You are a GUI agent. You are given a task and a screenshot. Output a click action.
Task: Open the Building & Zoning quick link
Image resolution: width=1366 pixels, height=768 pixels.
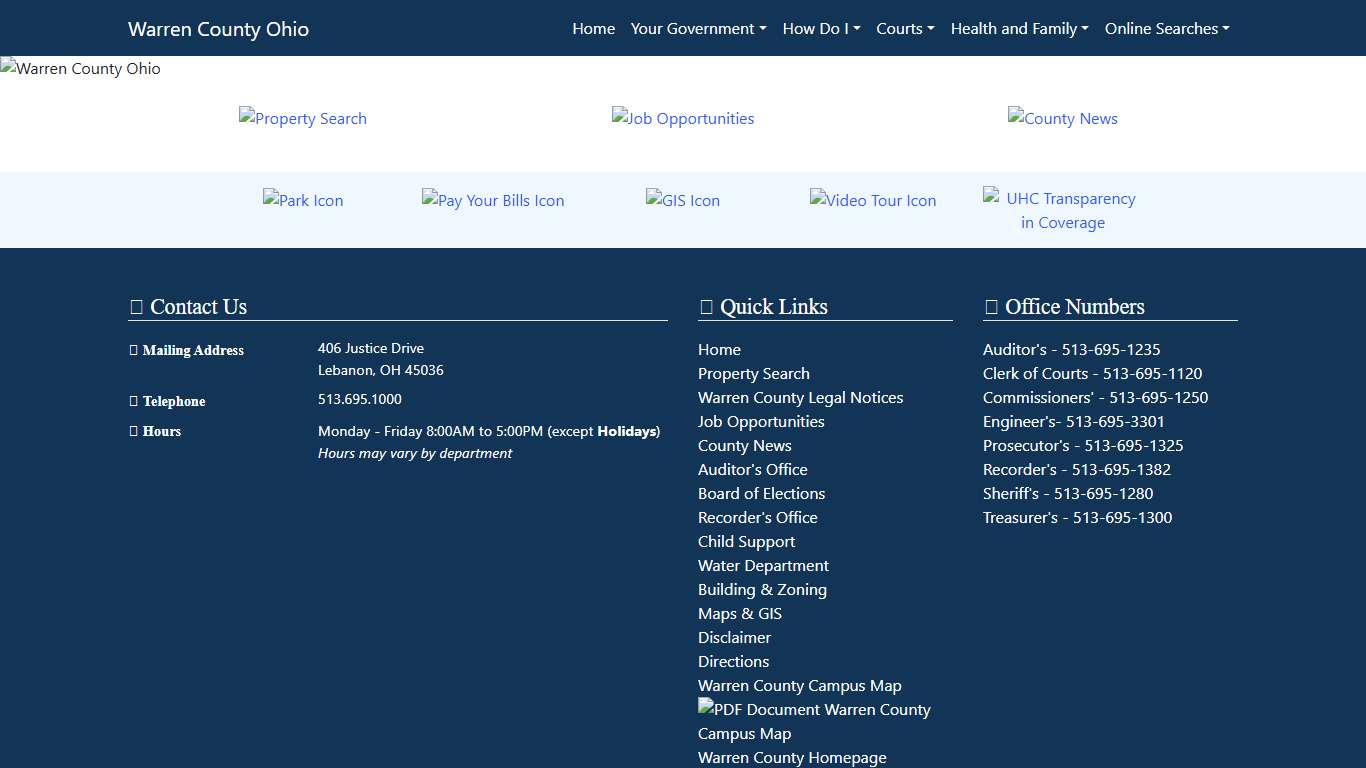tap(762, 589)
